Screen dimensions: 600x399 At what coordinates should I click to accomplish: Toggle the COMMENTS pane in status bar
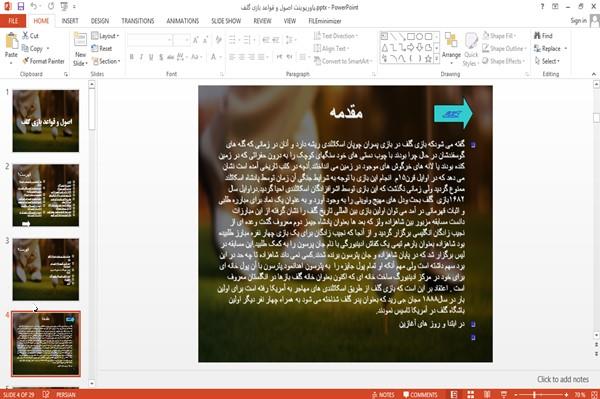coord(420,394)
